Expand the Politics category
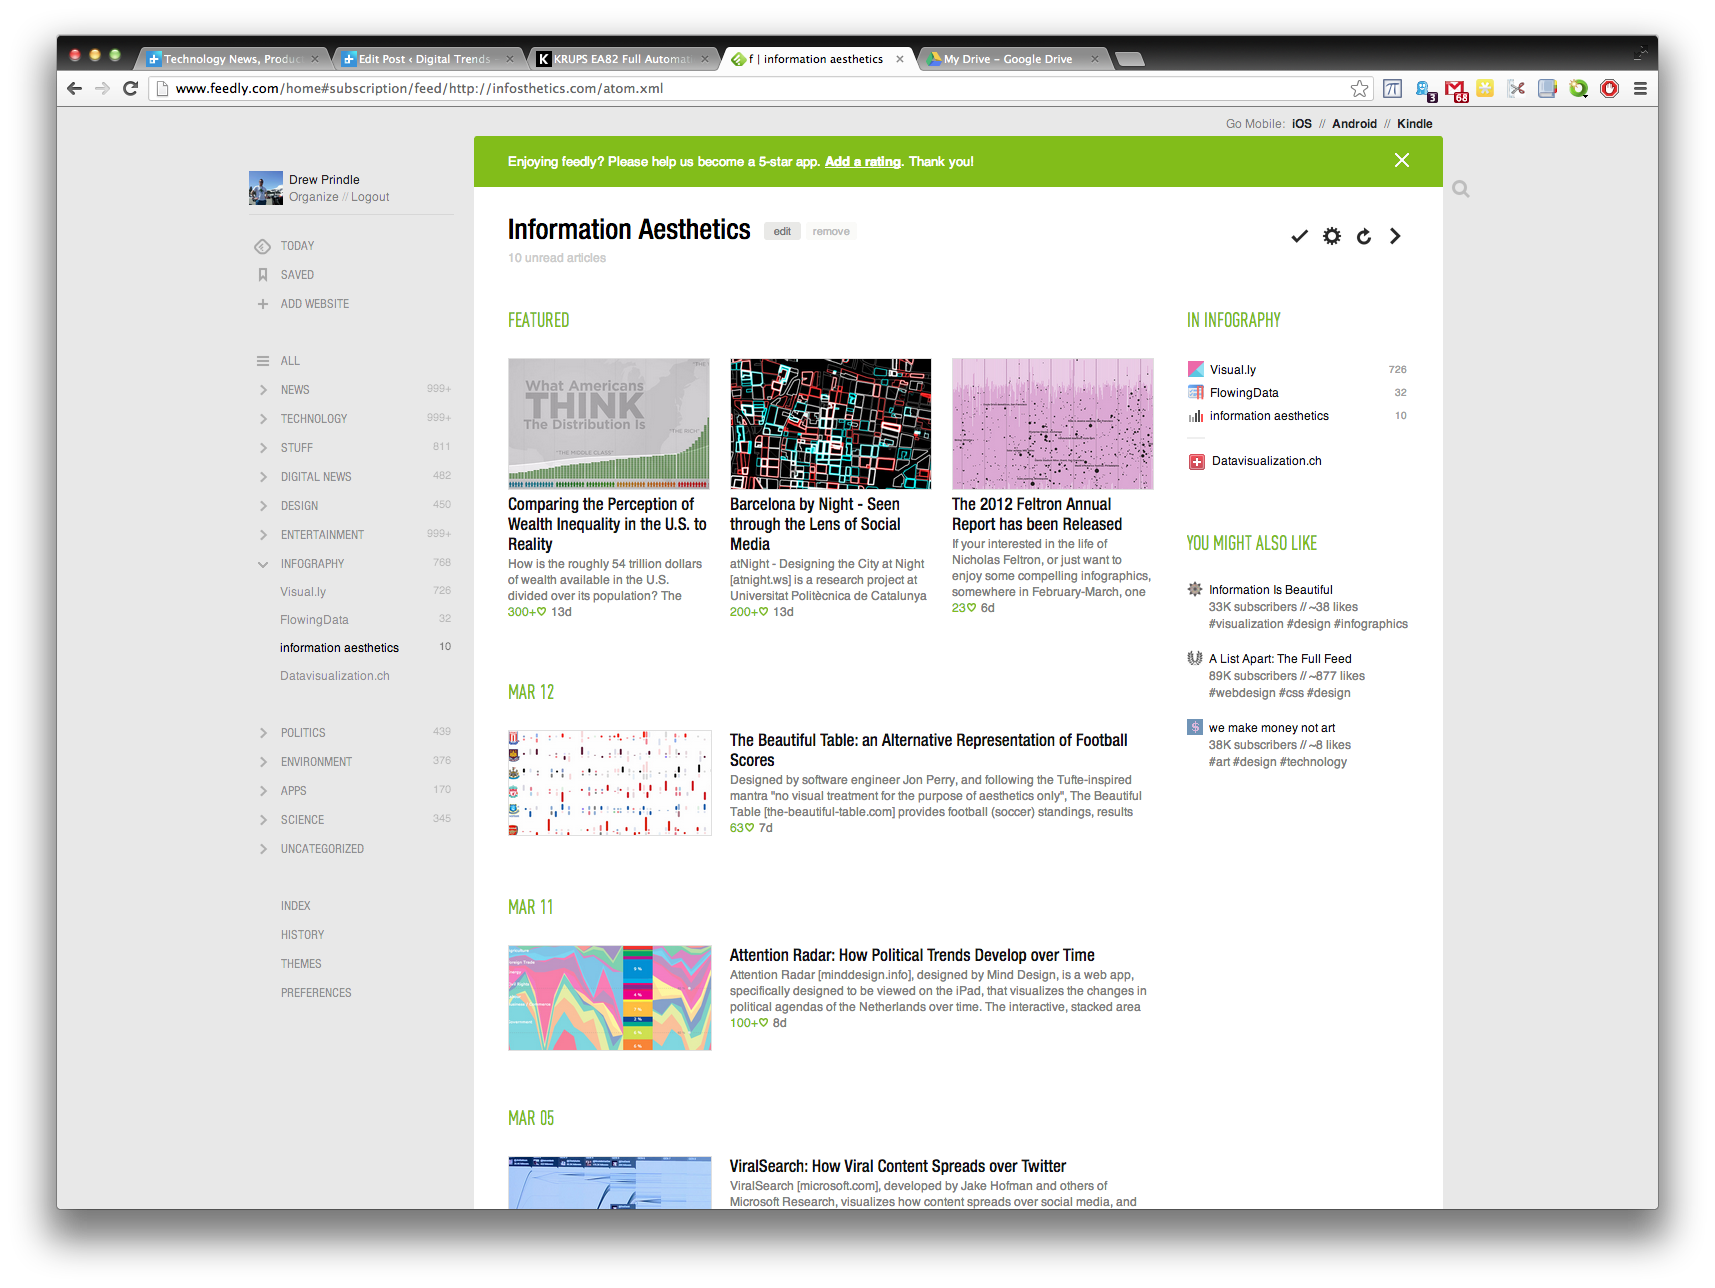Screen dimensions: 1715x1288 coord(263,733)
